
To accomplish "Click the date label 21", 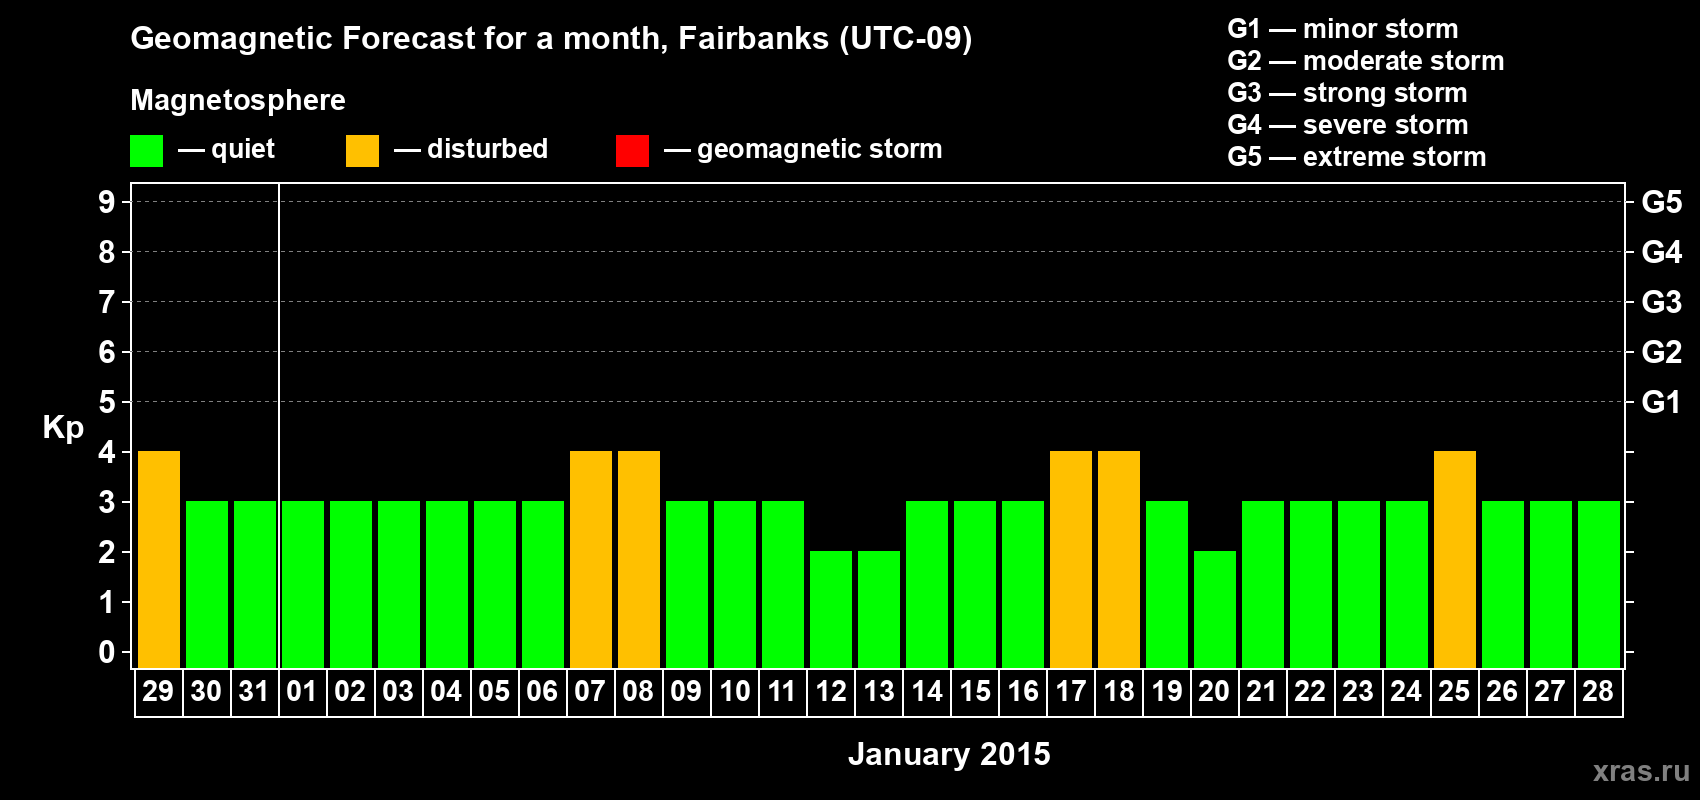I will (1262, 691).
